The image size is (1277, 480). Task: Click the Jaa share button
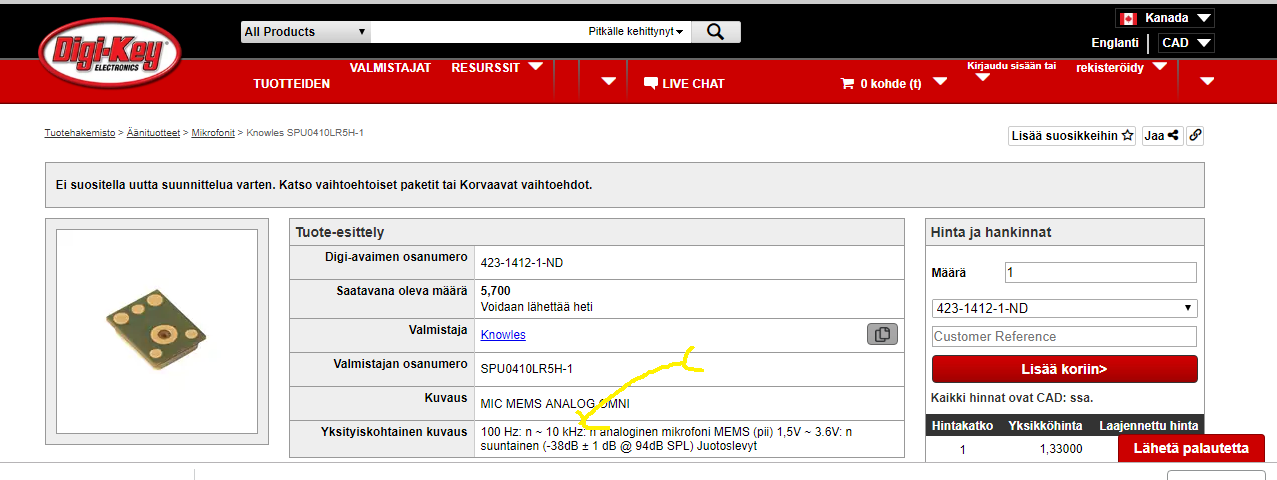click(1162, 136)
